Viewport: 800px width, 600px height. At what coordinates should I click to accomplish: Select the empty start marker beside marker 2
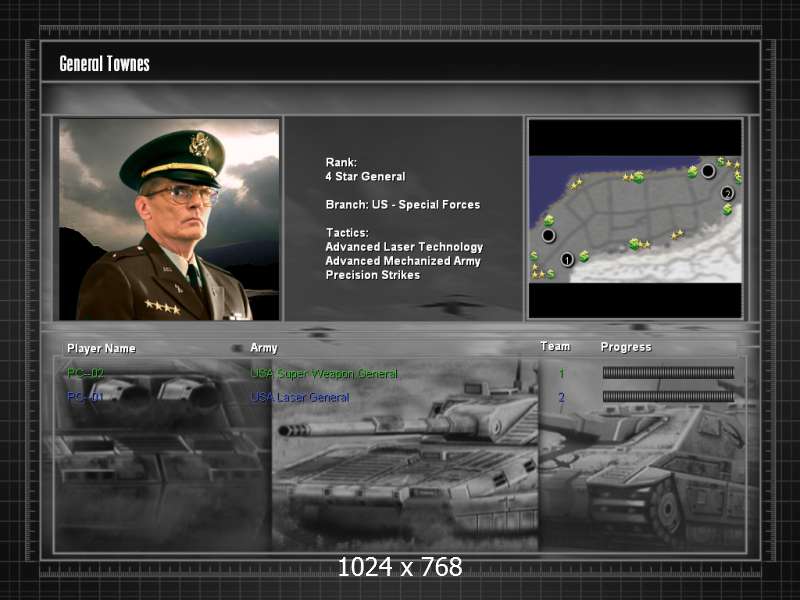pyautogui.click(x=708, y=171)
